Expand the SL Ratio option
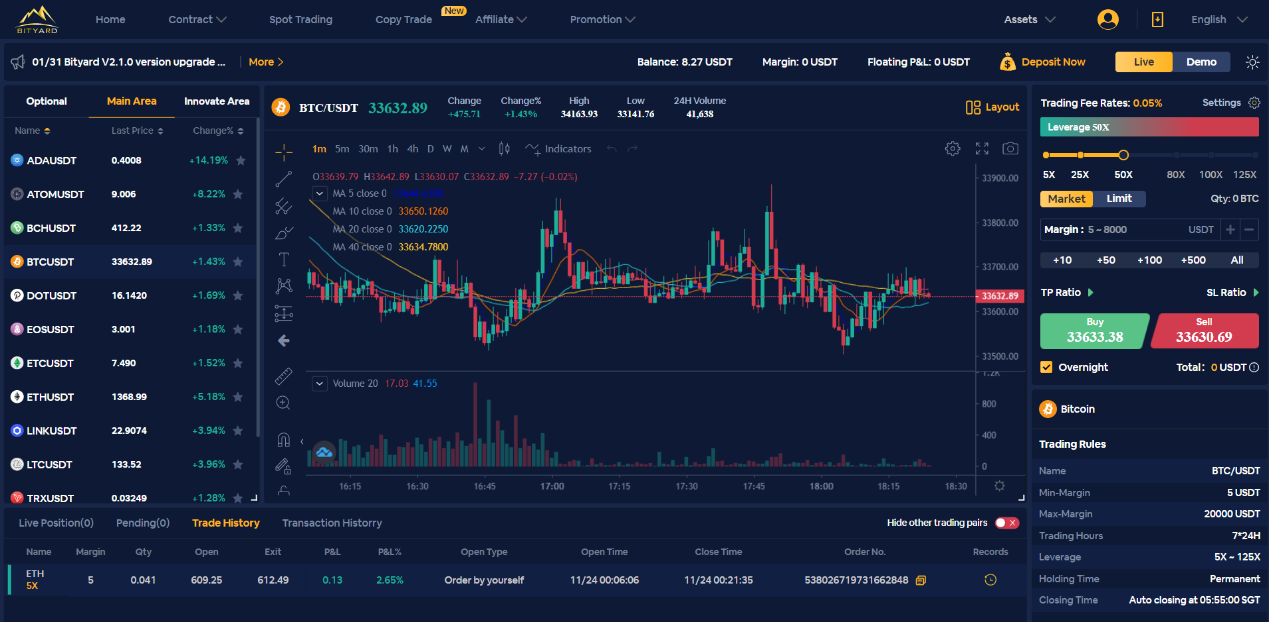The width and height of the screenshot is (1269, 622). pos(1233,292)
